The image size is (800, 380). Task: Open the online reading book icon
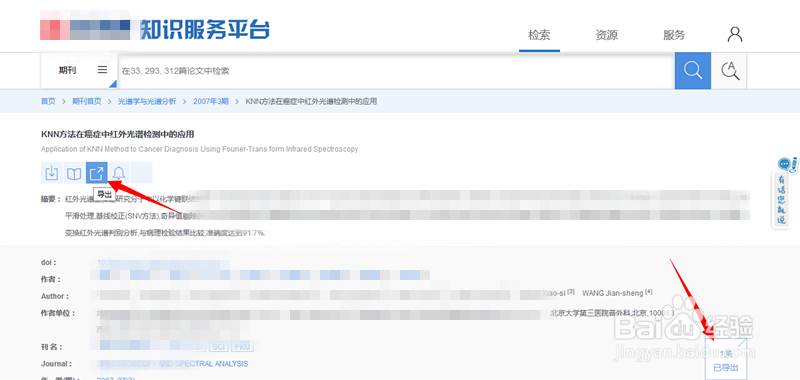click(x=74, y=173)
